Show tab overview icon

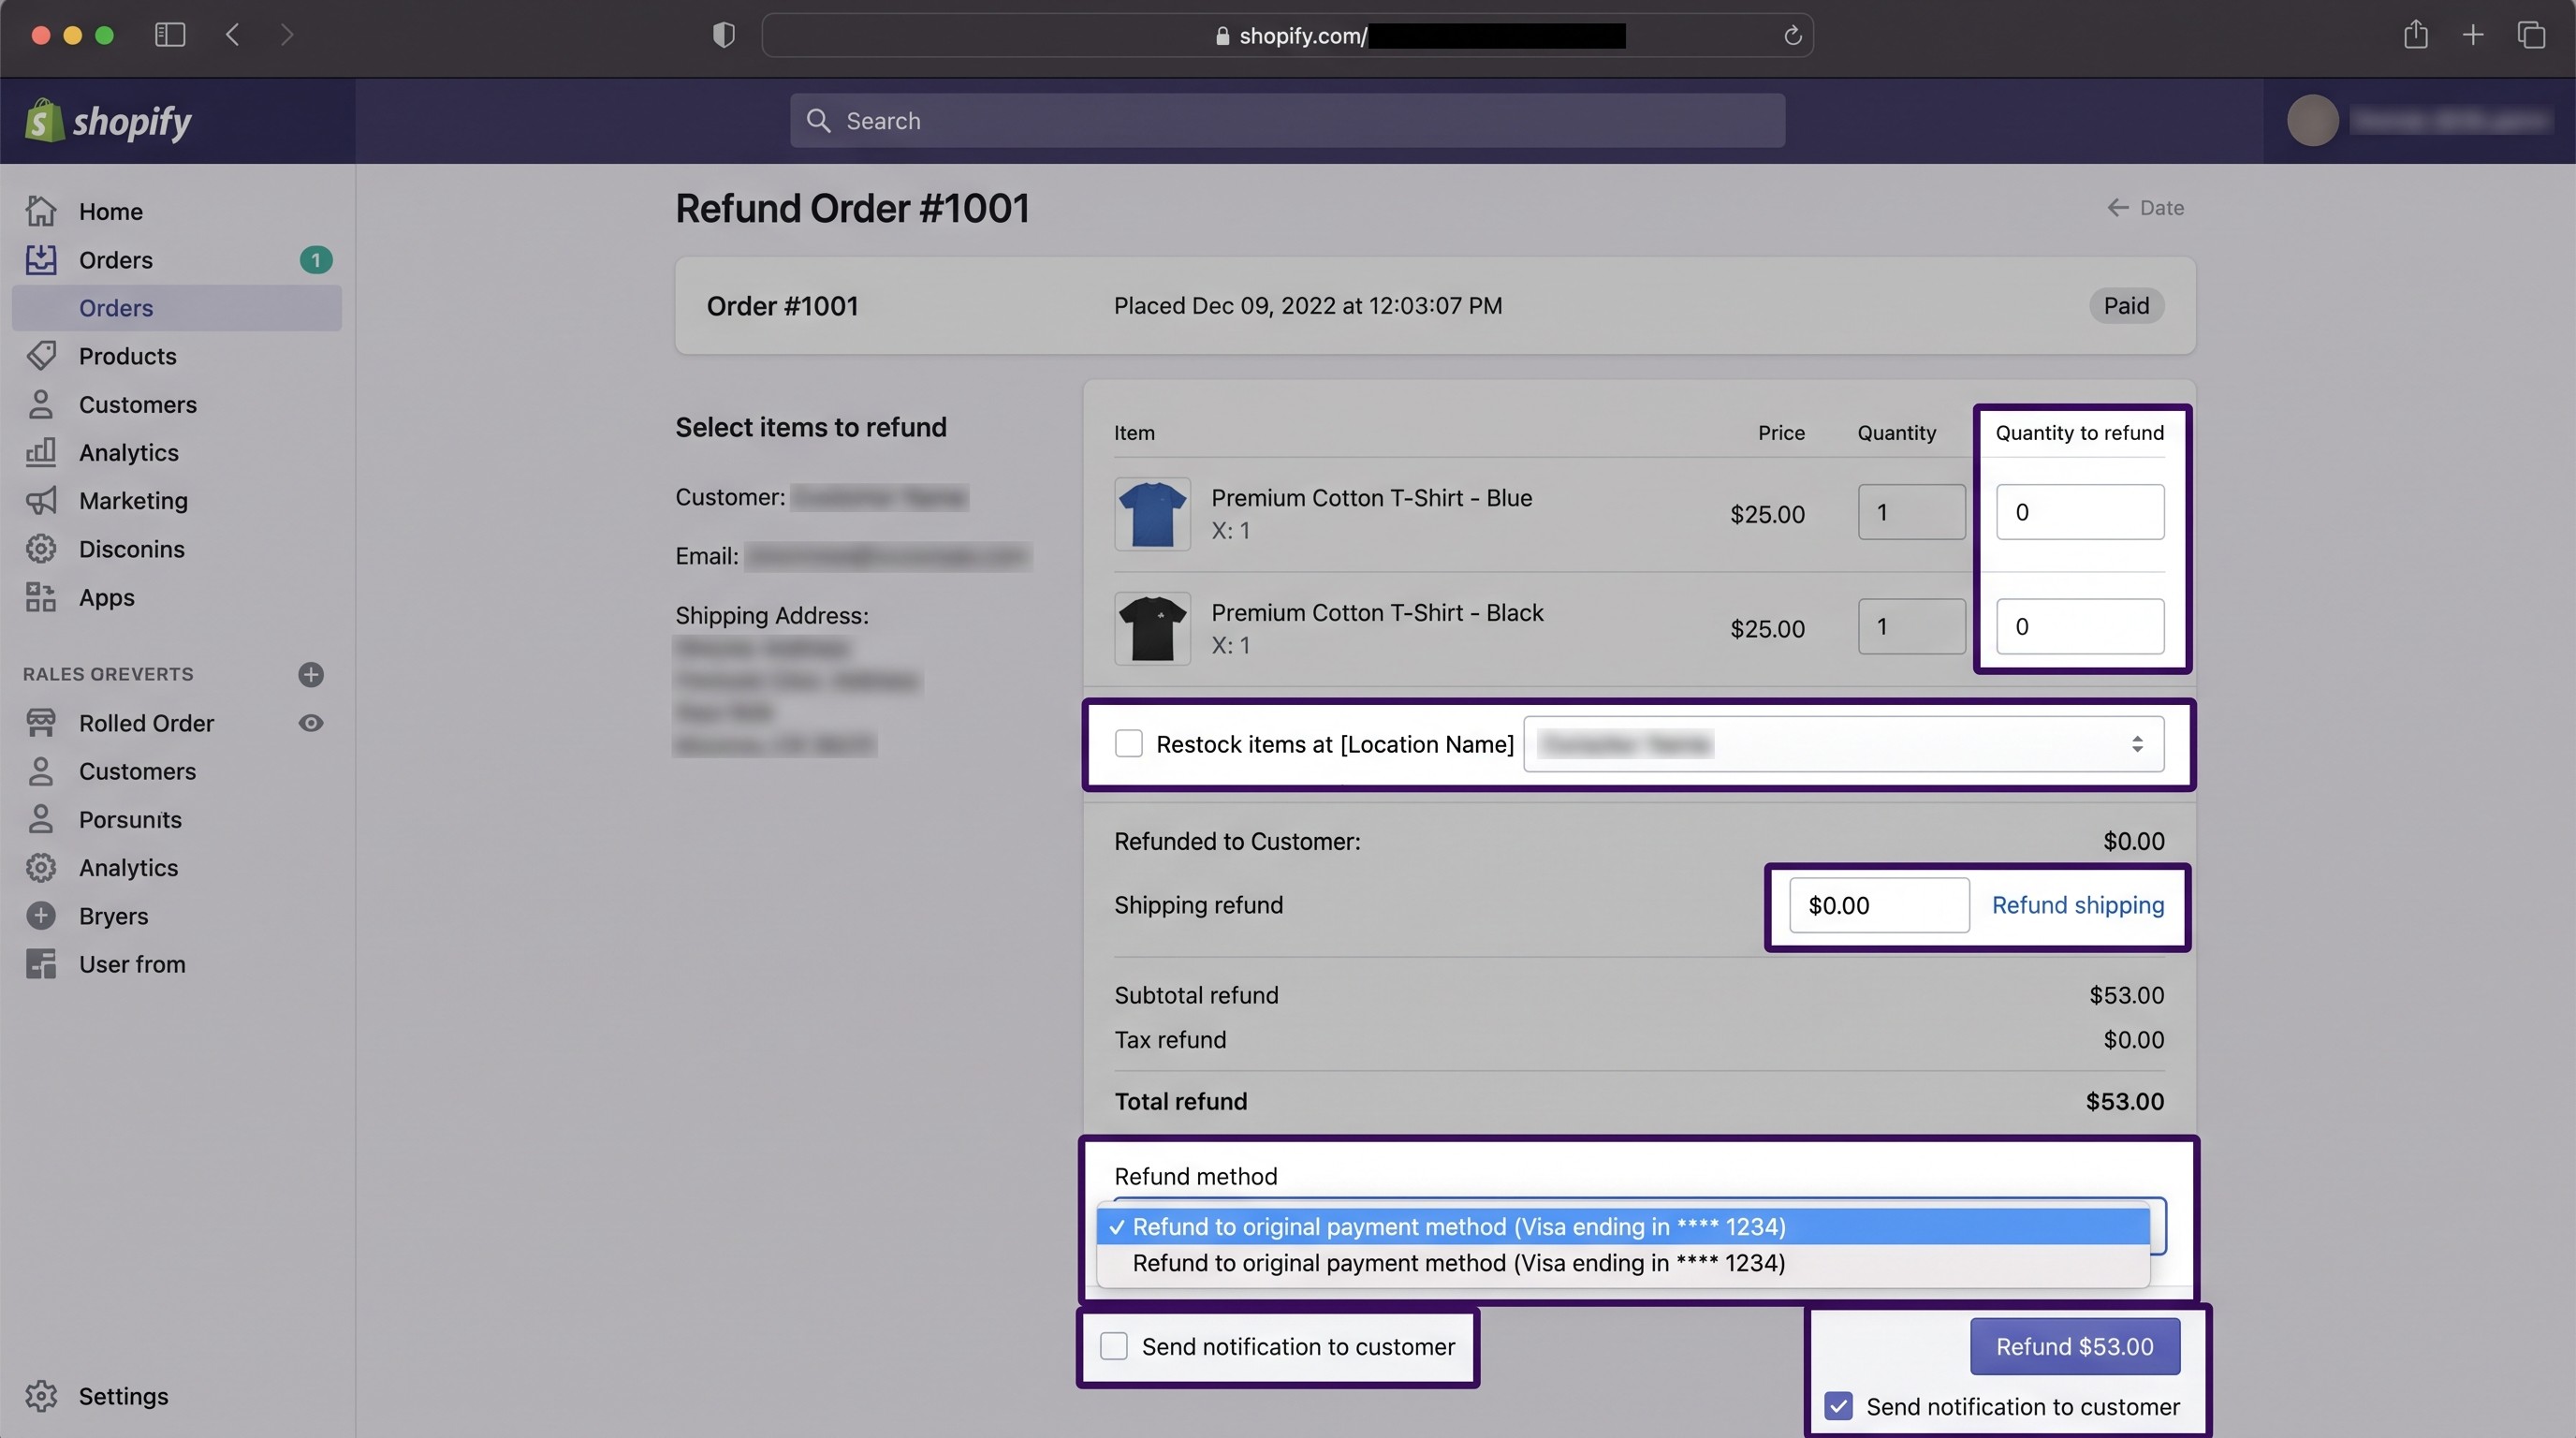(2531, 35)
